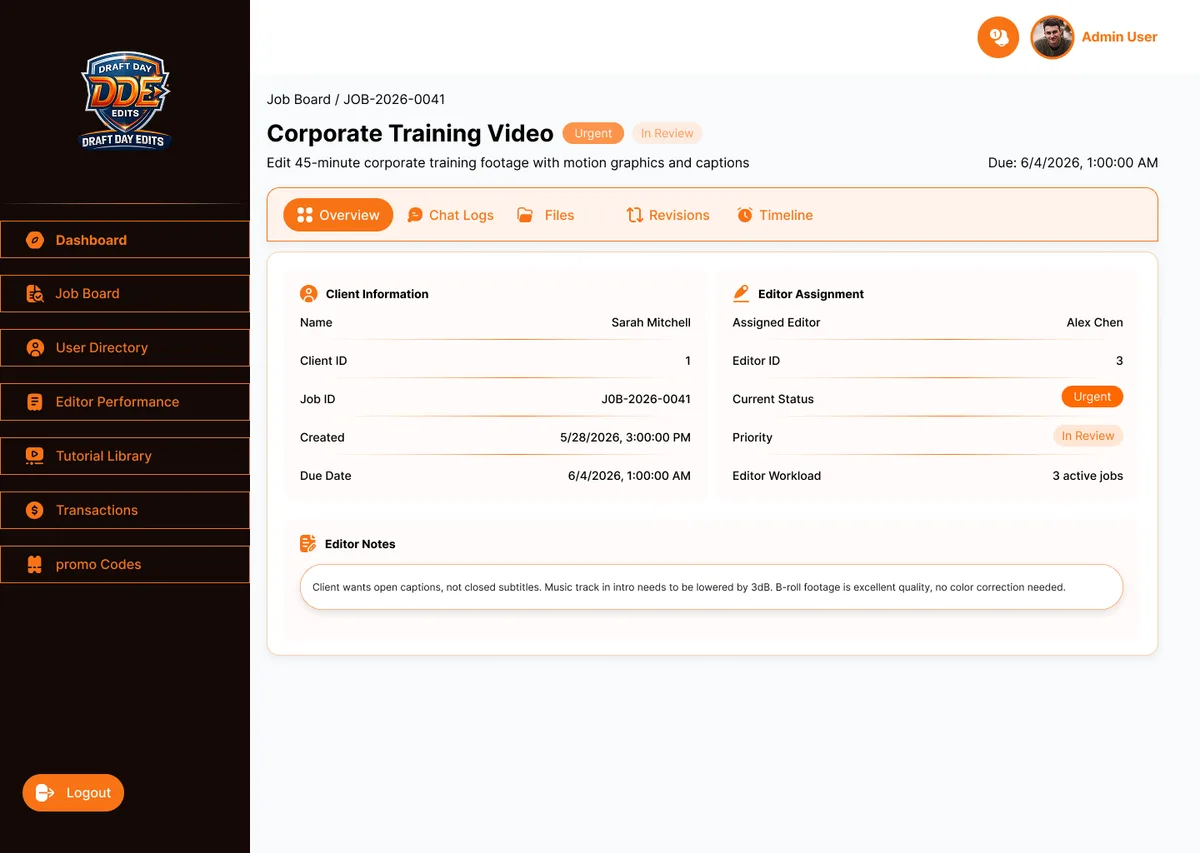Click the Tutorial Library video icon
This screenshot has width=1200, height=853.
[x=35, y=456]
